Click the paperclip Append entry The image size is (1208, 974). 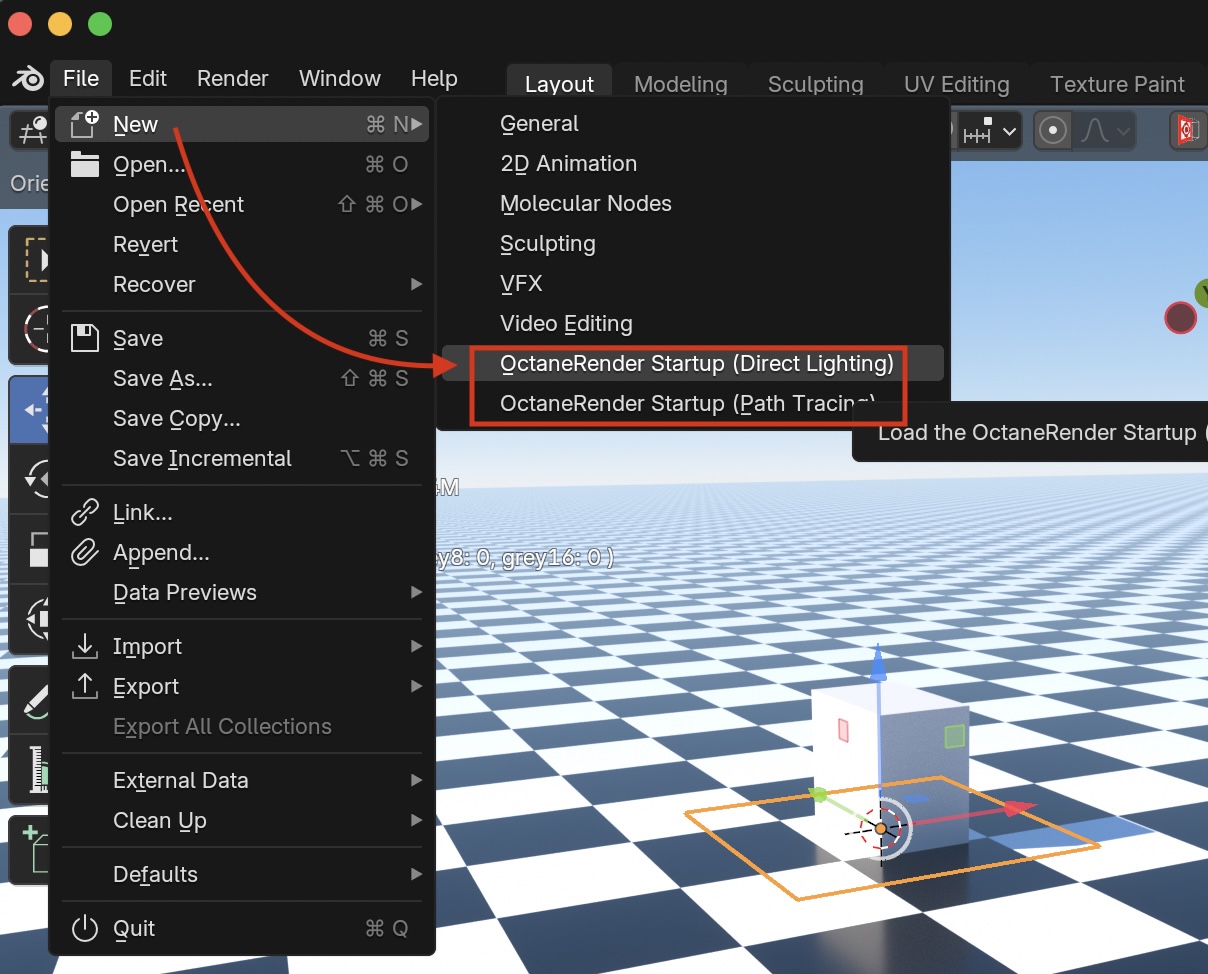pyautogui.click(x=242, y=552)
